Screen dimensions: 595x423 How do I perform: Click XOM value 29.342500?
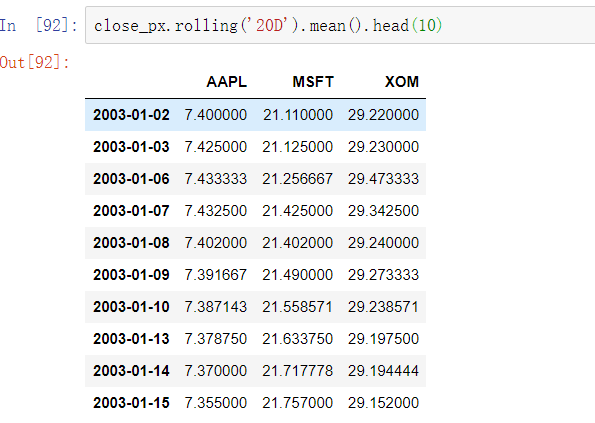(383, 211)
